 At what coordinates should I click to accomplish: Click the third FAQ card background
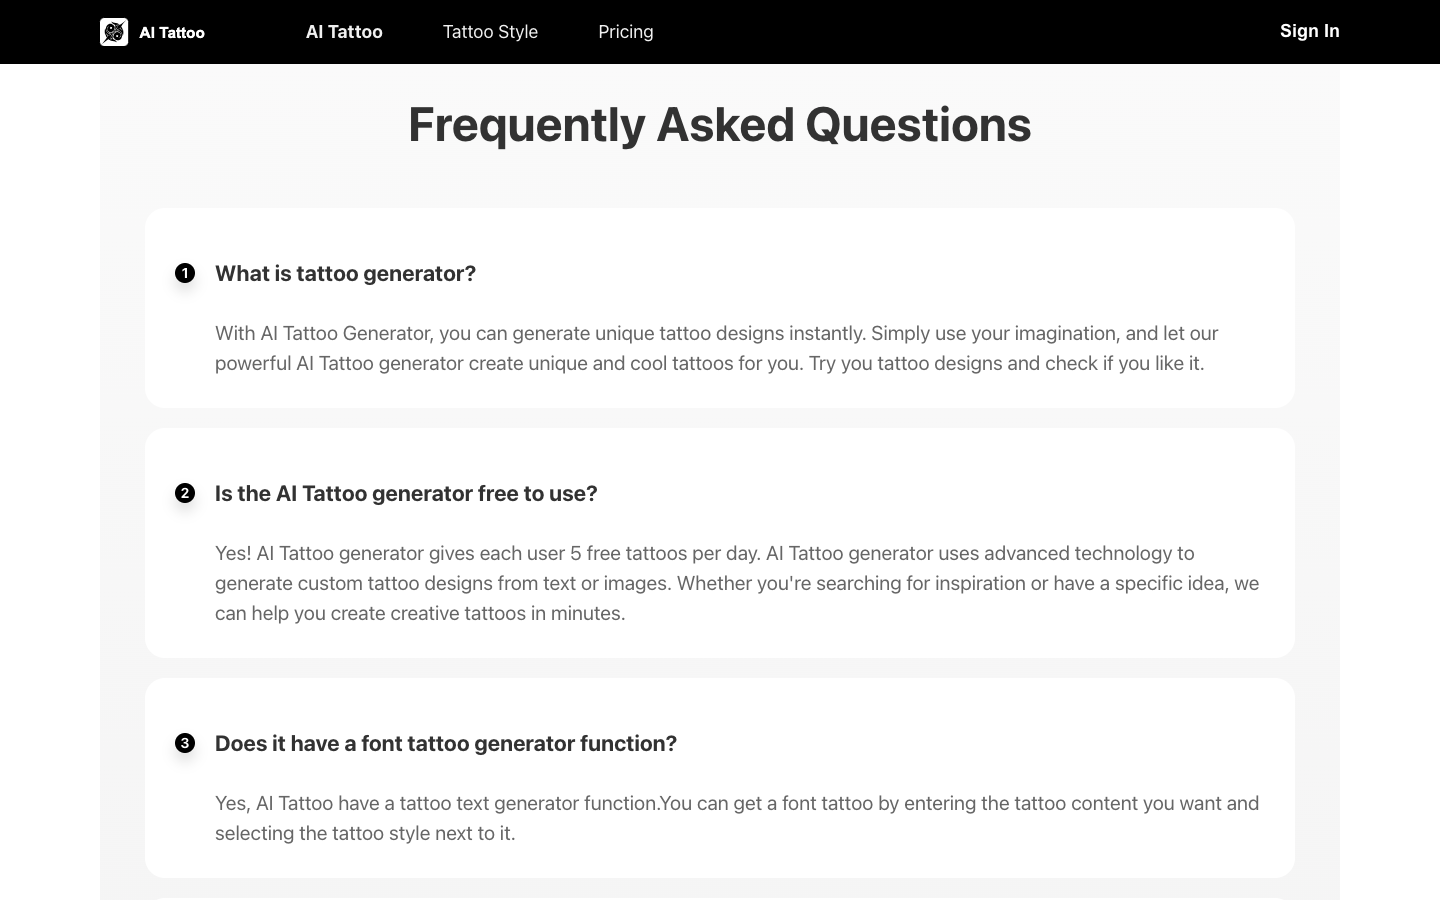(720, 778)
